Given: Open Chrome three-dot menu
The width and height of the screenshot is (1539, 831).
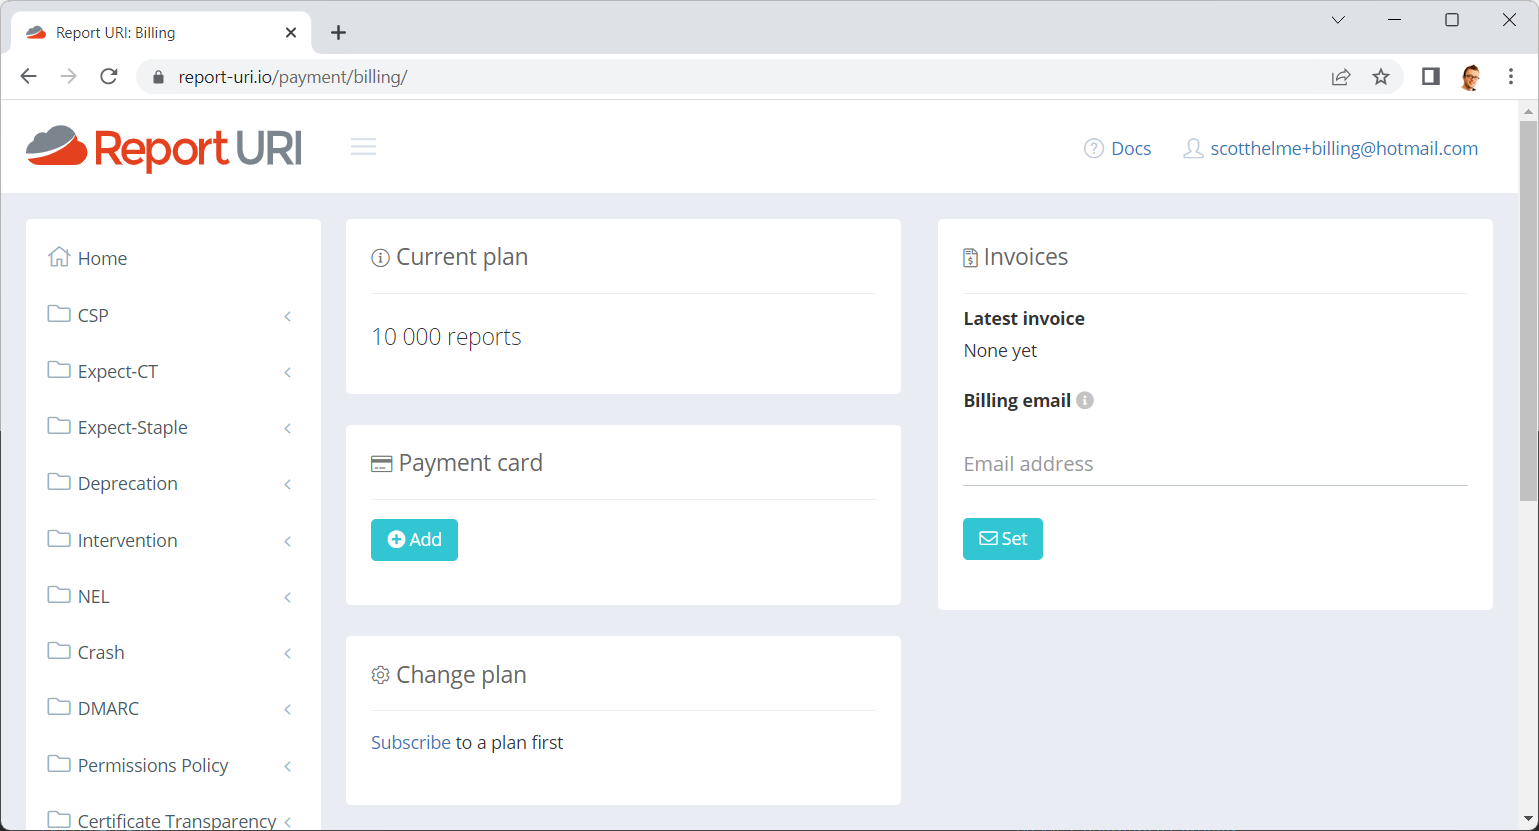Looking at the screenshot, I should click(x=1511, y=77).
